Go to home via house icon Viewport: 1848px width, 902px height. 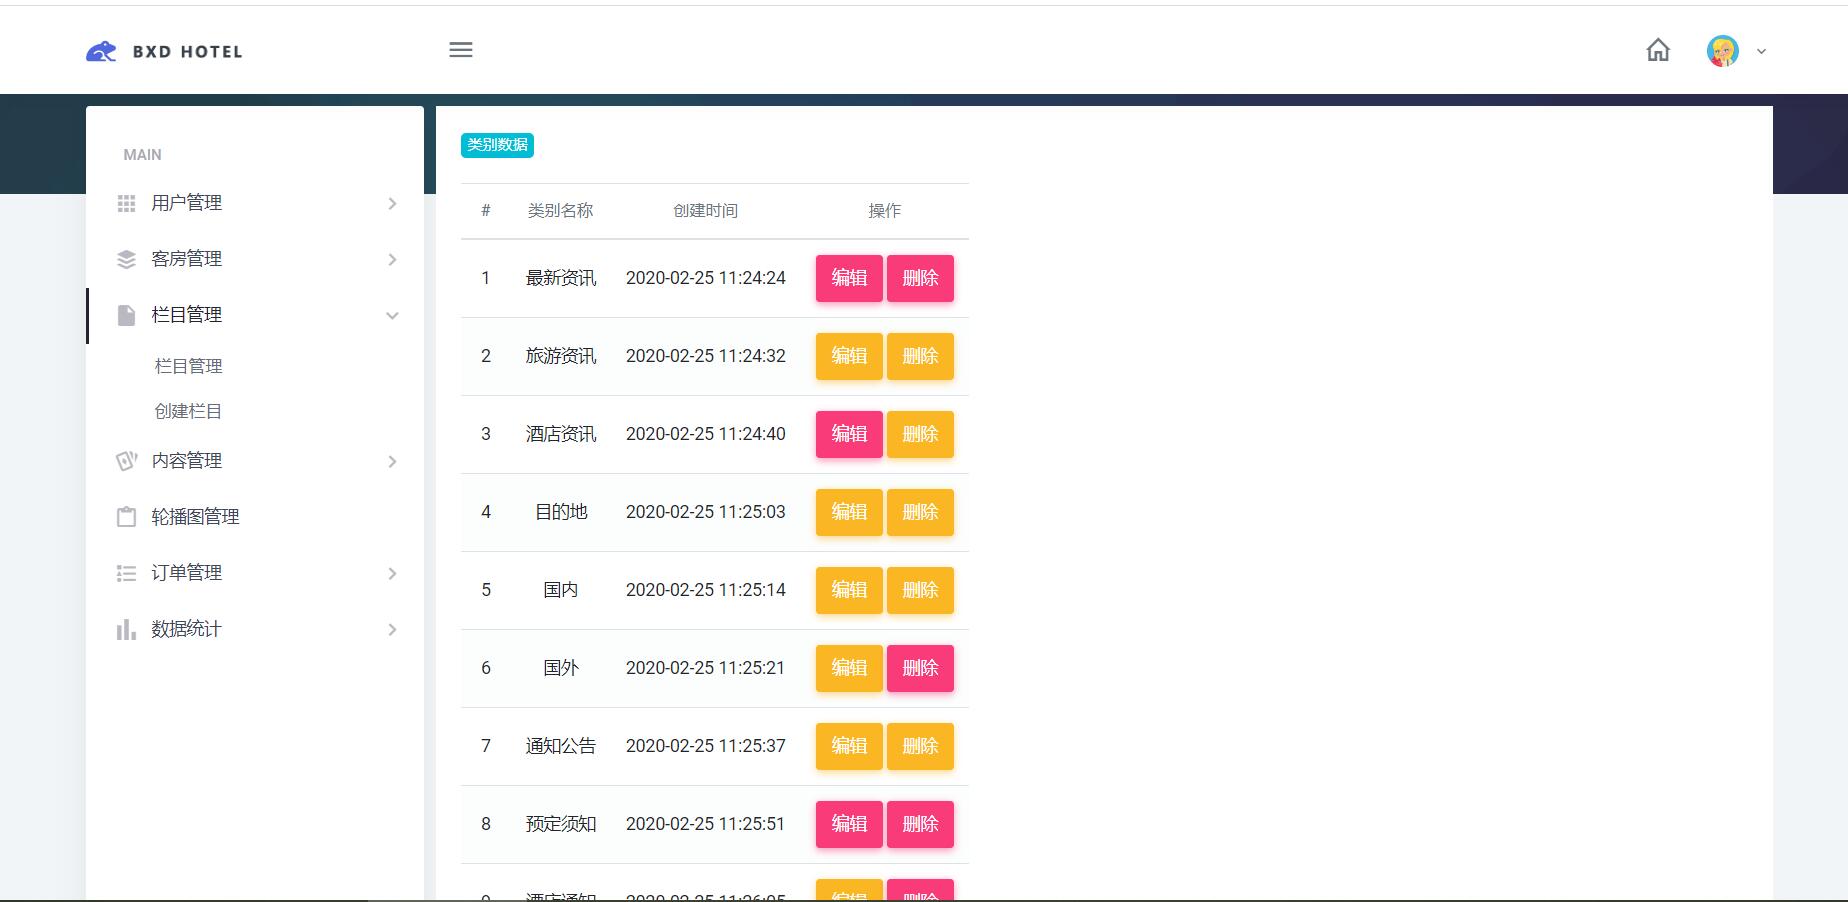click(x=1658, y=50)
